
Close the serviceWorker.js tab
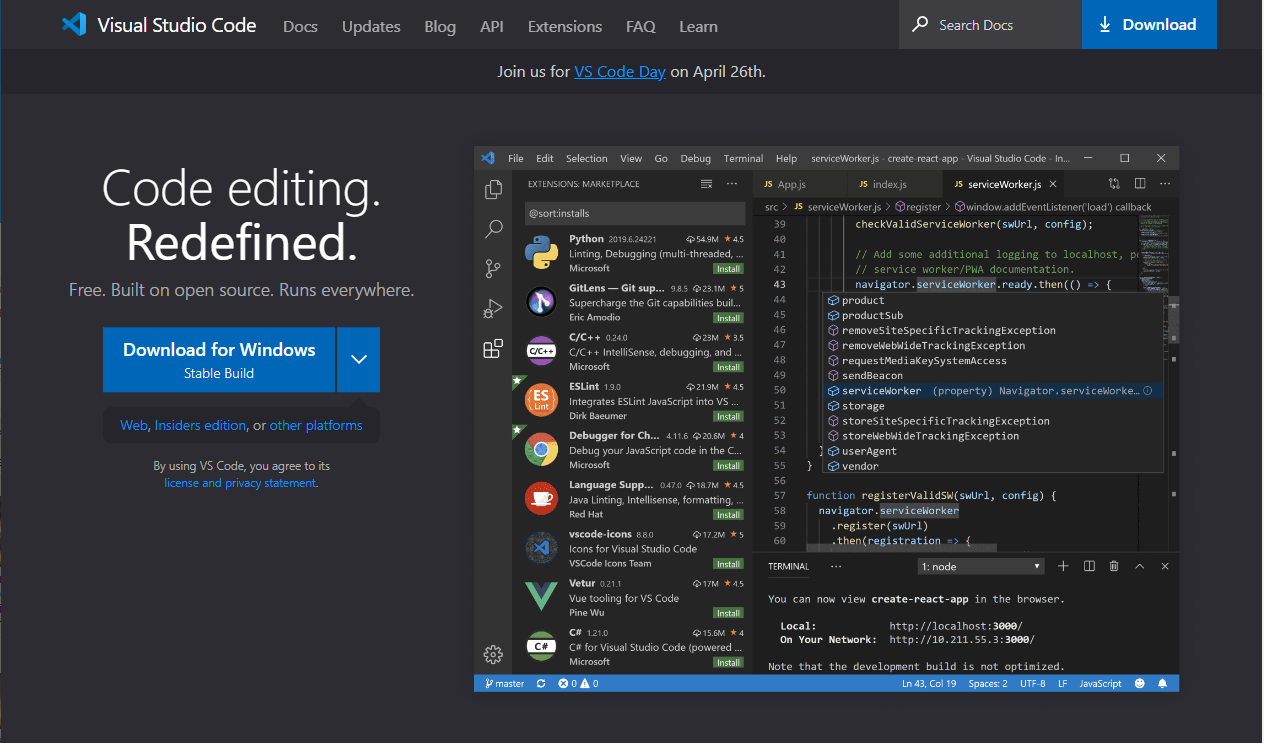coord(1053,184)
